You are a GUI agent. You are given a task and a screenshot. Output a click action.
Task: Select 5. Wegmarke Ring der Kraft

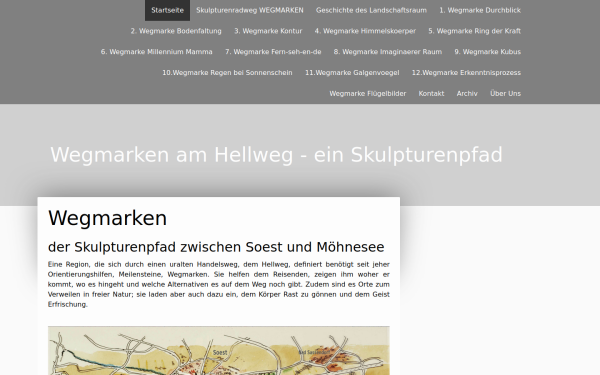click(474, 31)
